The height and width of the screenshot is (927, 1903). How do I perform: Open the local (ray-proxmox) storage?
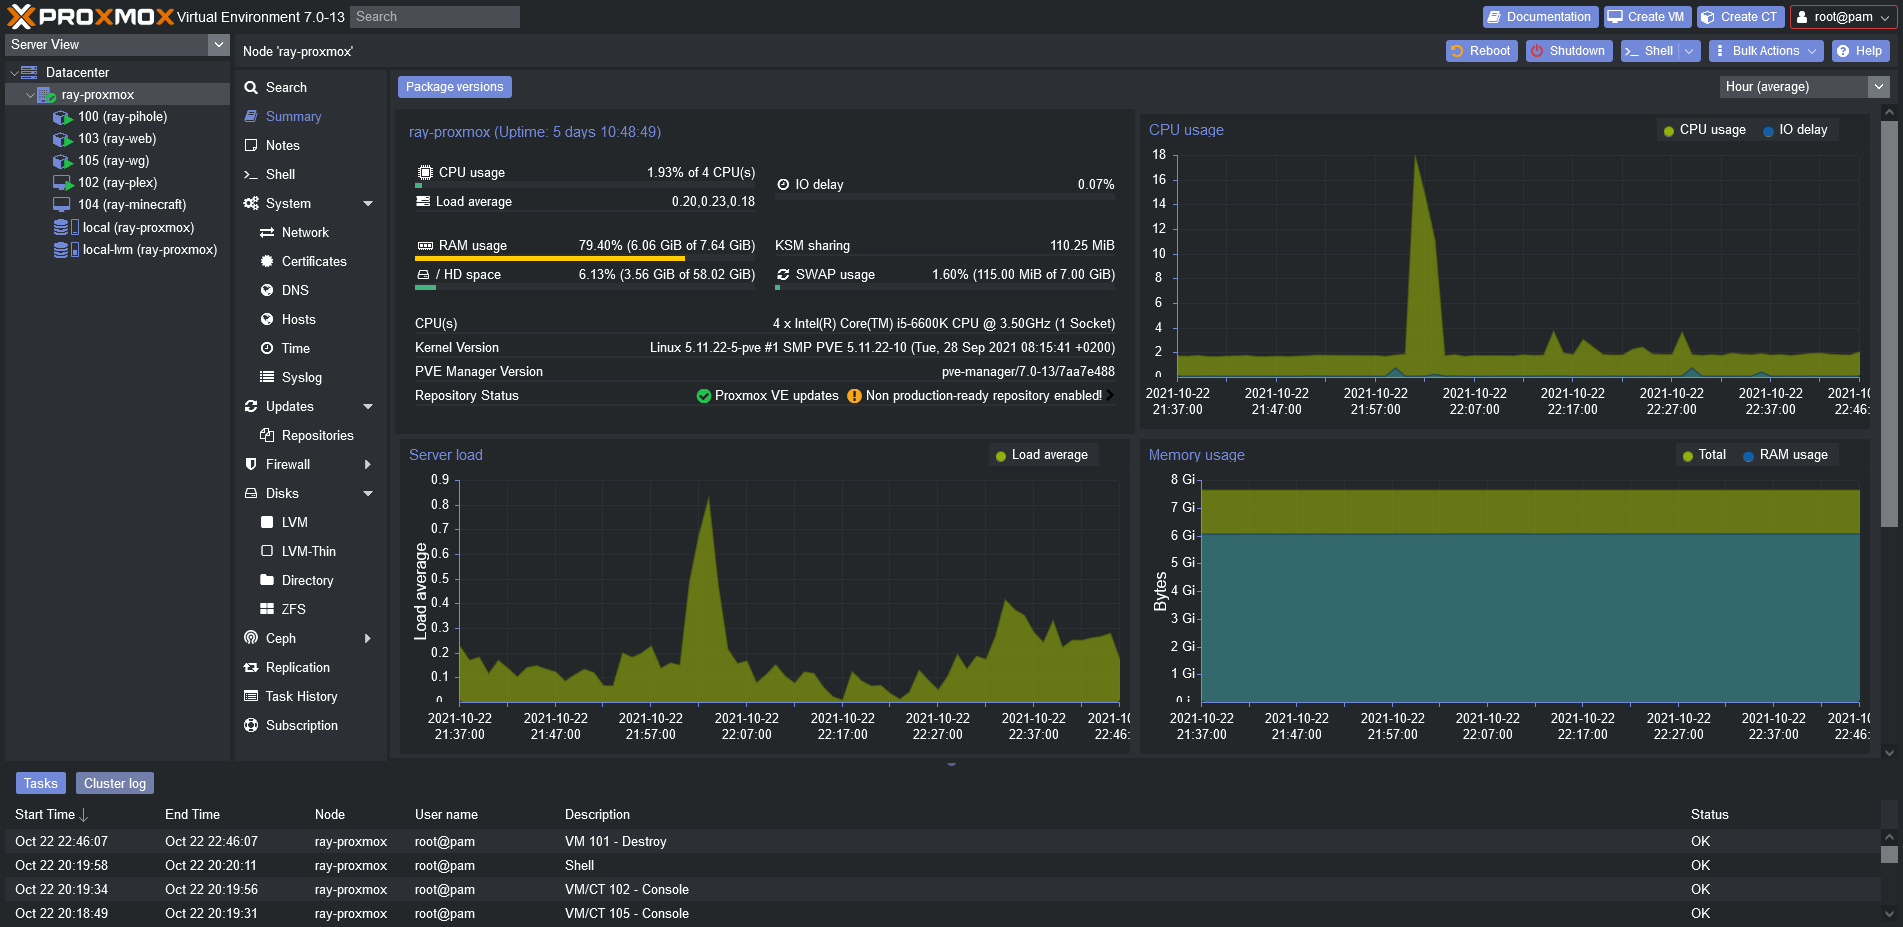pos(137,228)
